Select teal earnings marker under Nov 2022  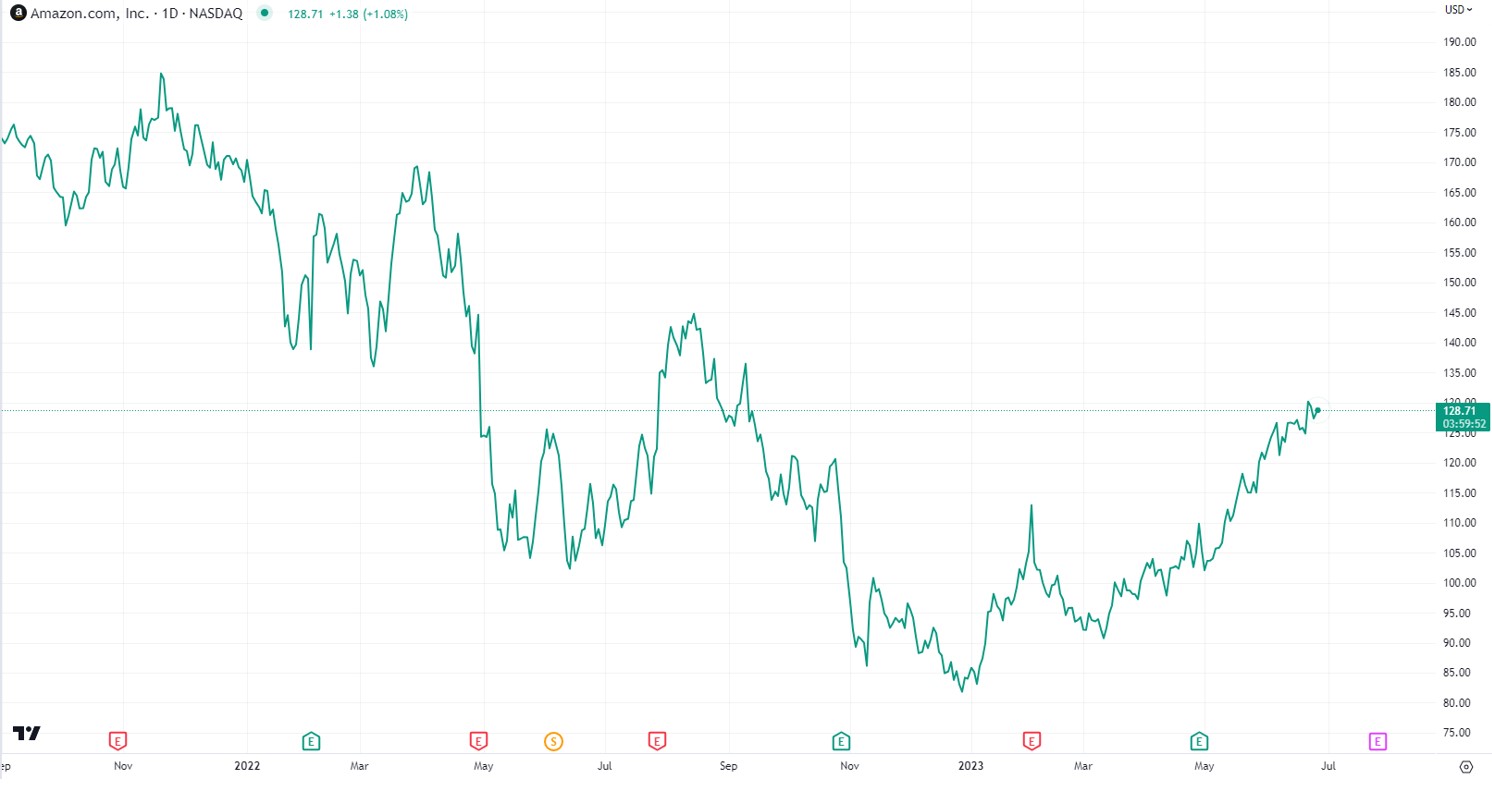pos(841,741)
